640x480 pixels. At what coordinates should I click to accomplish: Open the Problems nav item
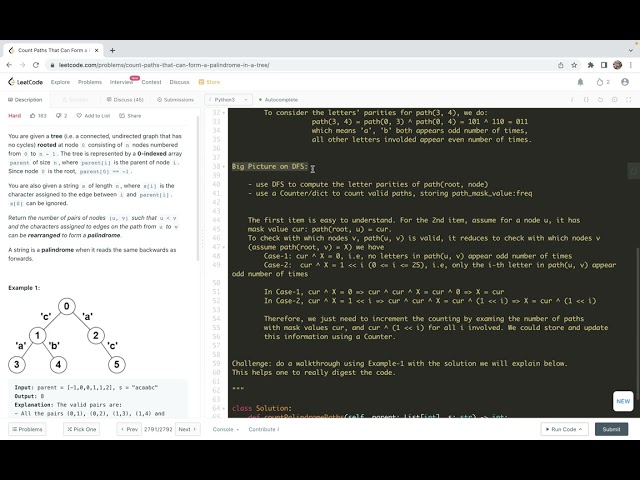[90, 82]
